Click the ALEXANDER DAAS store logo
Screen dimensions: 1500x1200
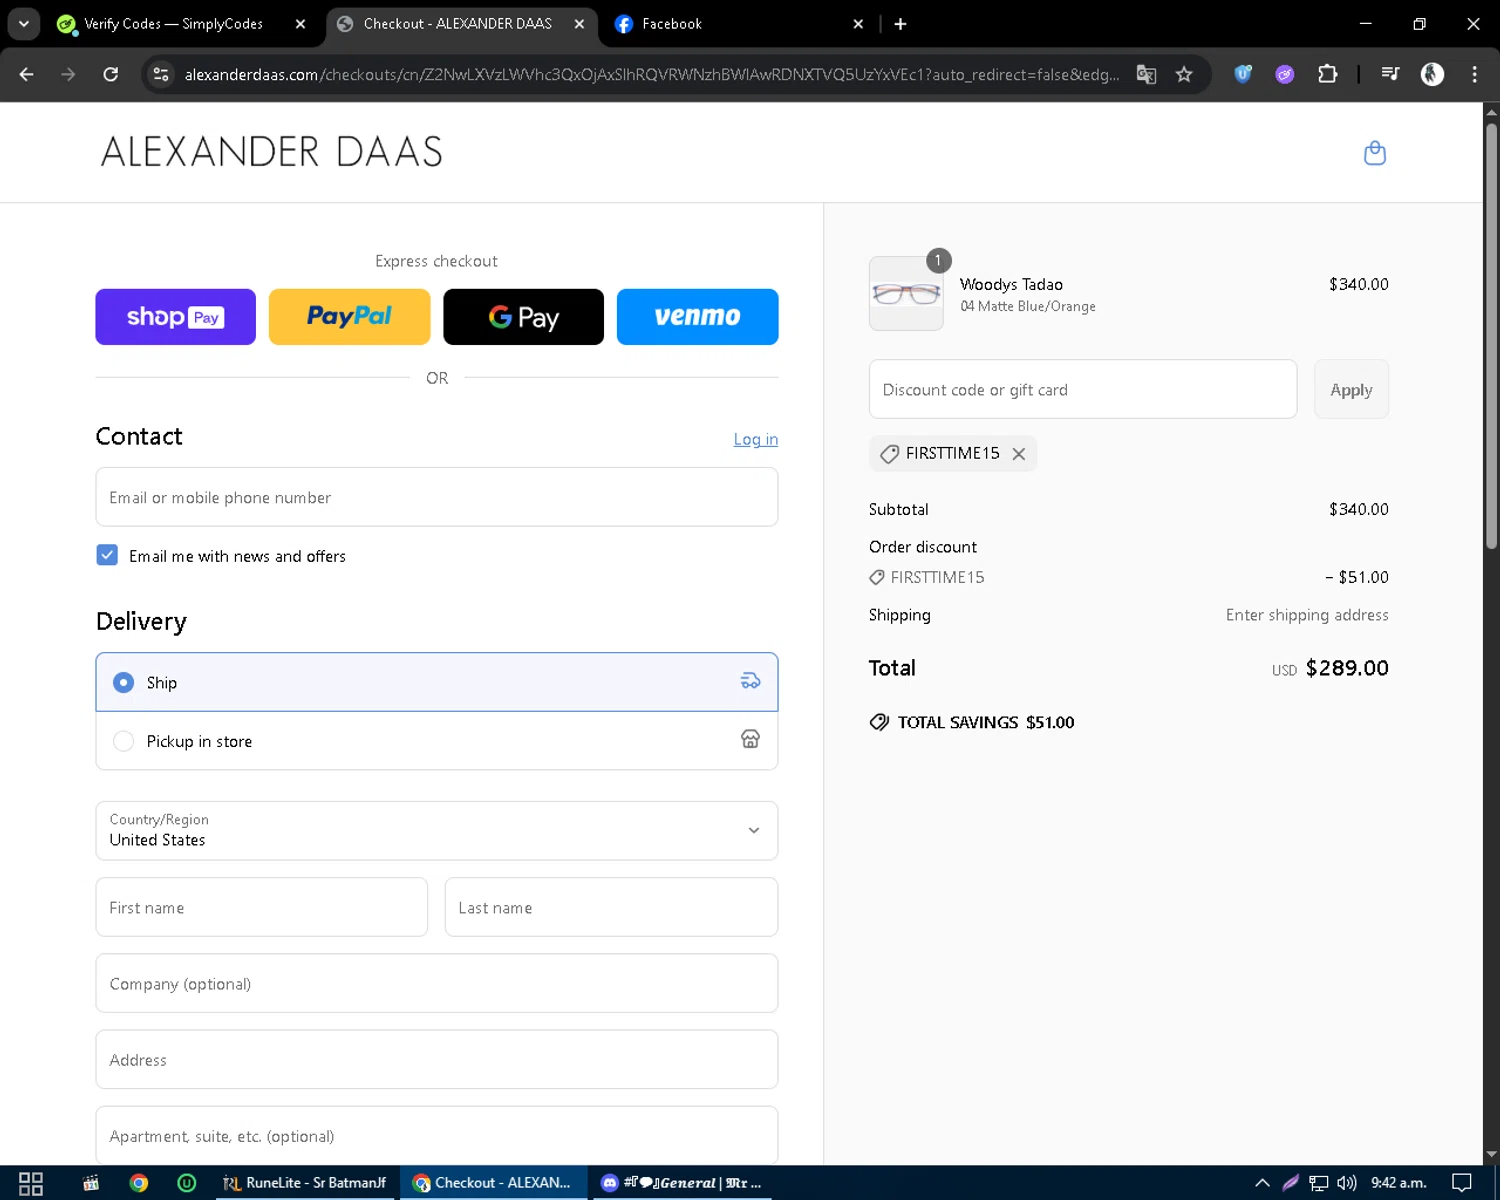click(271, 152)
